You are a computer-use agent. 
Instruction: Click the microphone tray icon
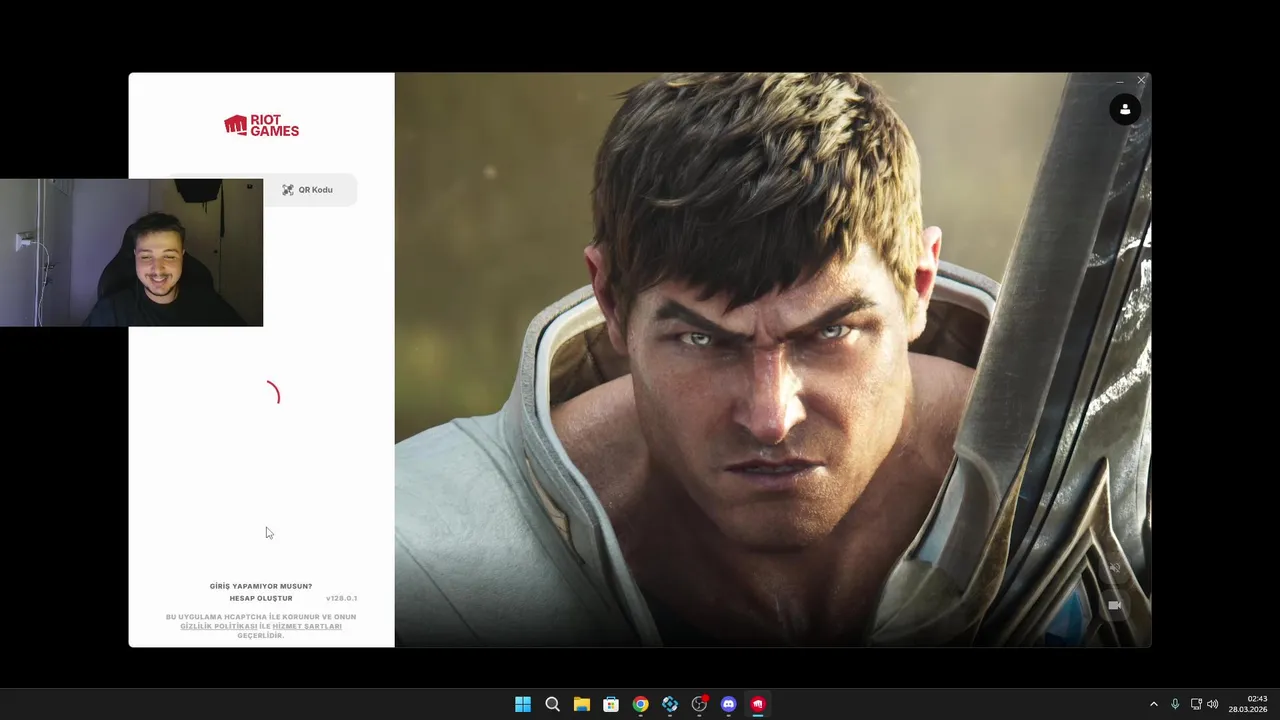coord(1175,704)
